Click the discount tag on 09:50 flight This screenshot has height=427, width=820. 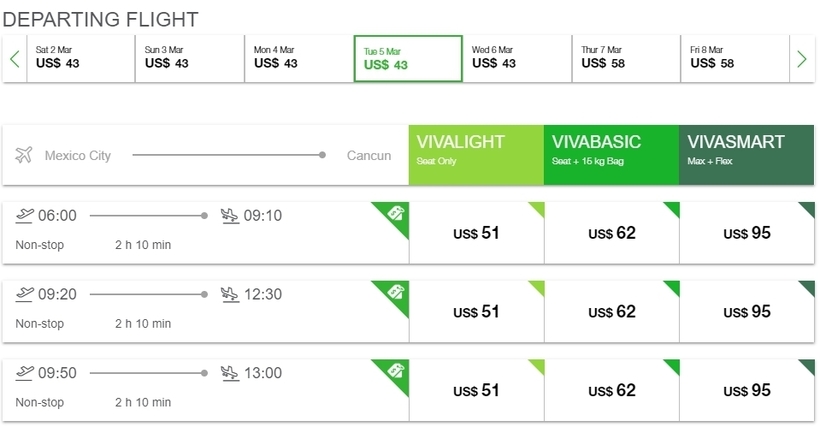[396, 371]
